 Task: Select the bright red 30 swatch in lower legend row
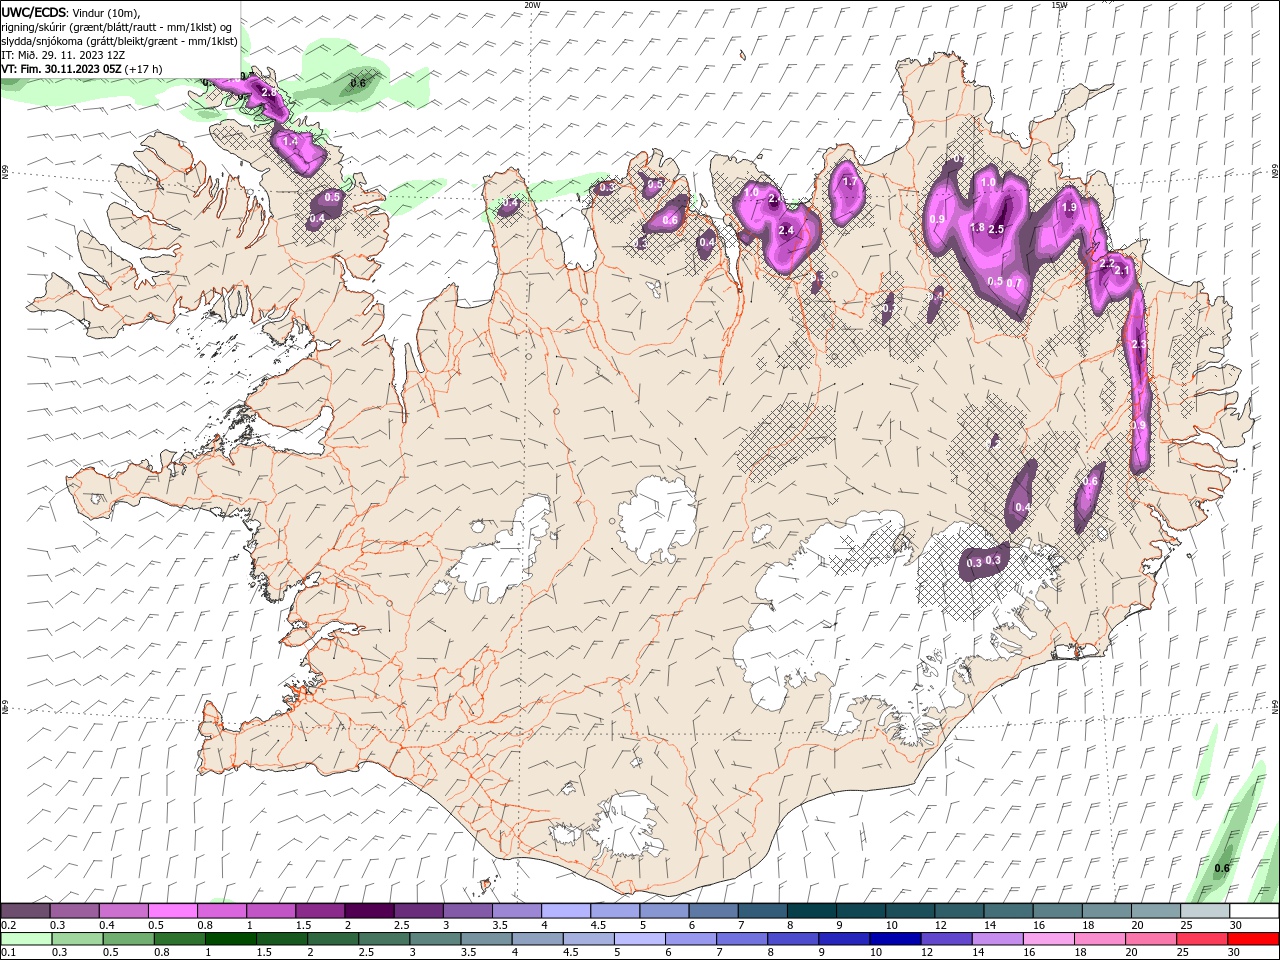[x=1253, y=939]
